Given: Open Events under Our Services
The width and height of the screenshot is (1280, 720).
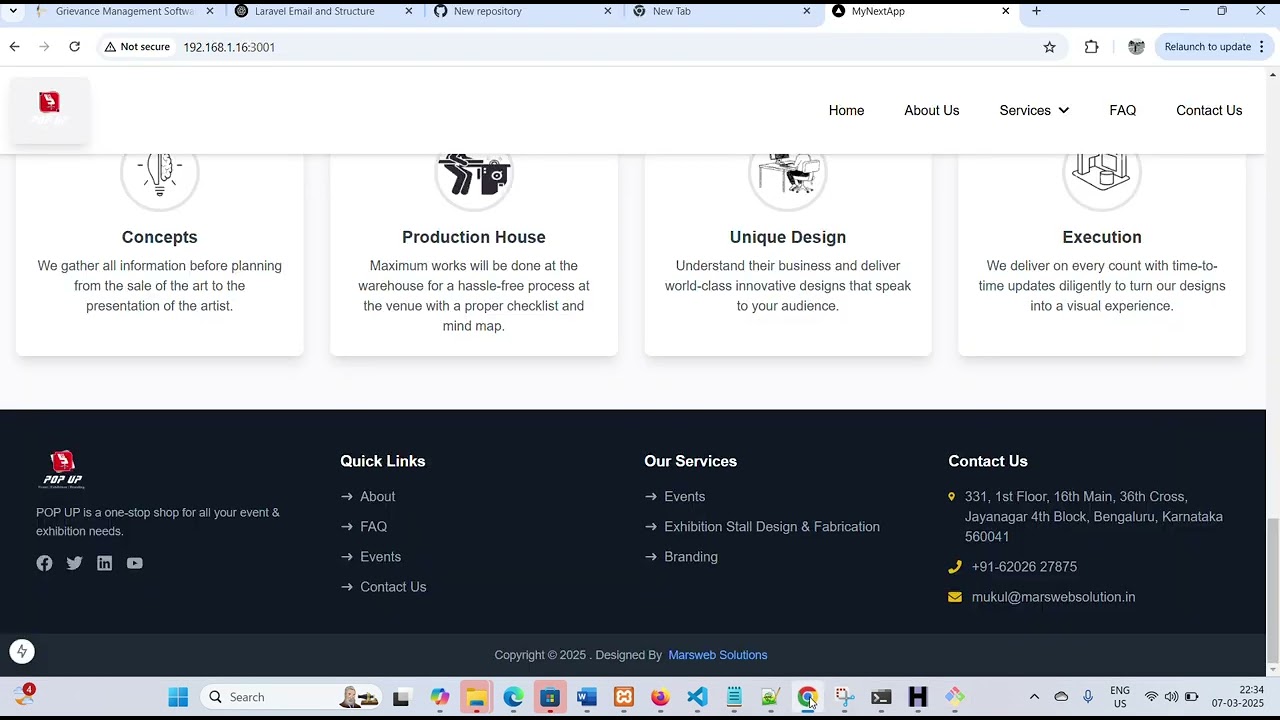Looking at the screenshot, I should coord(684,497).
